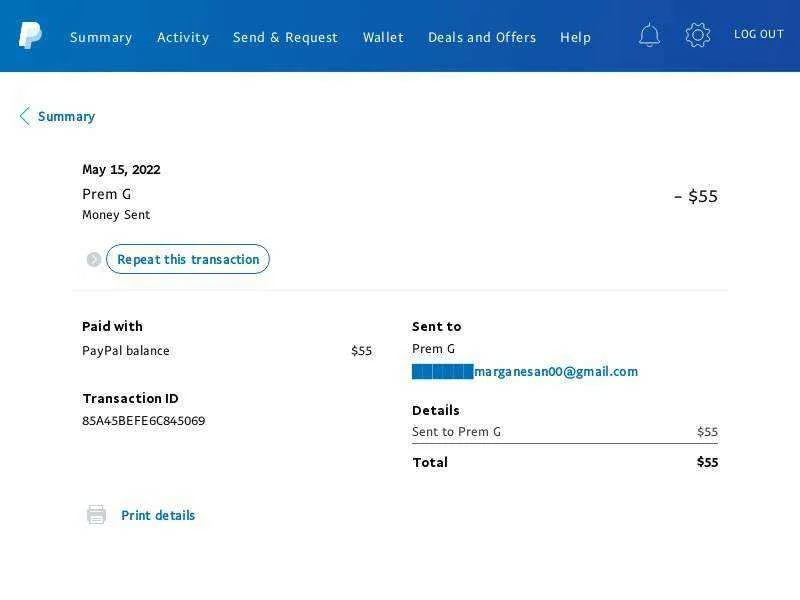The height and width of the screenshot is (600, 800).
Task: Click the Print details link
Action: coord(158,515)
